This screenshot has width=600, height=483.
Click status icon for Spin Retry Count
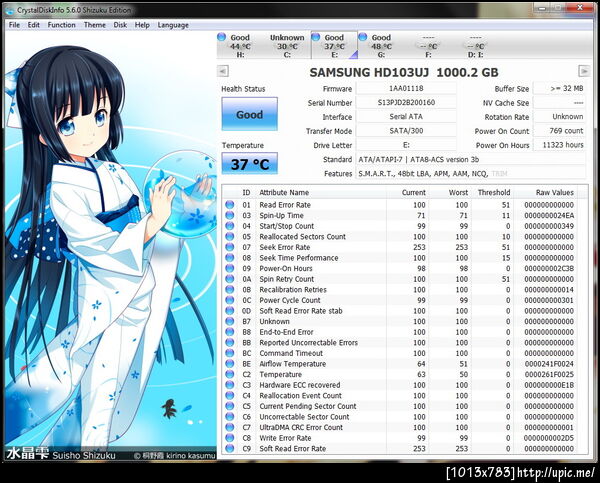click(x=230, y=279)
